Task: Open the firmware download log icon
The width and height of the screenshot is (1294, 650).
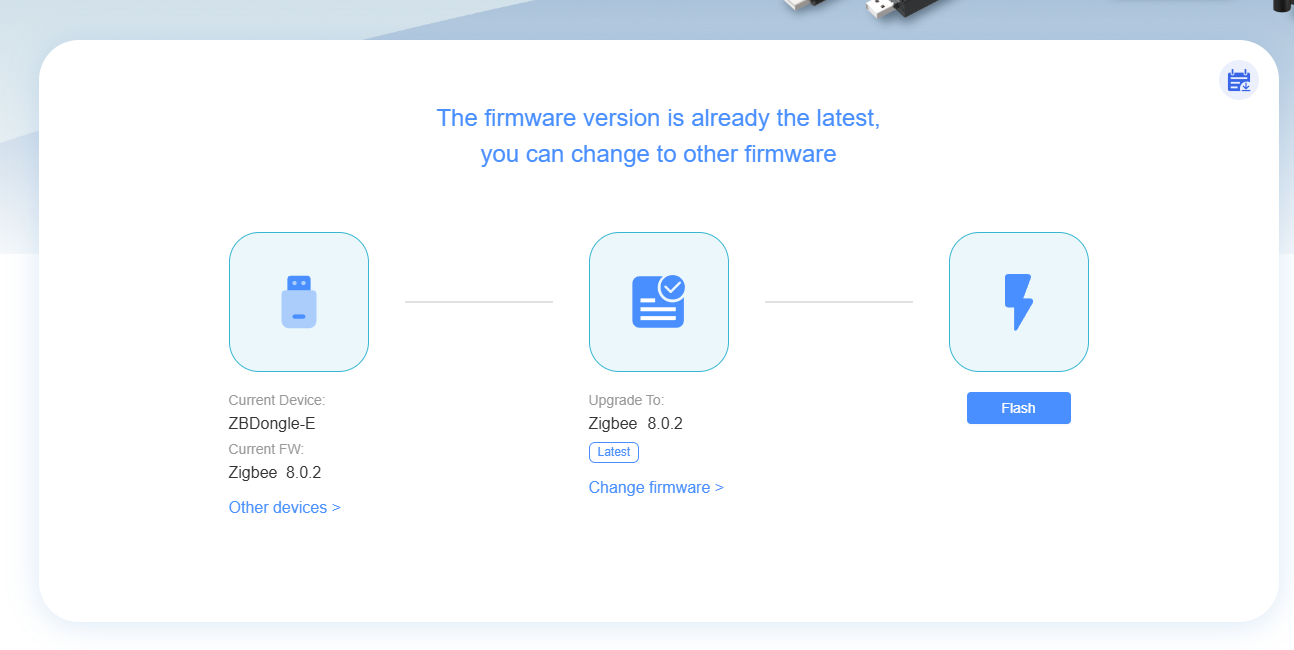Action: [1238, 80]
